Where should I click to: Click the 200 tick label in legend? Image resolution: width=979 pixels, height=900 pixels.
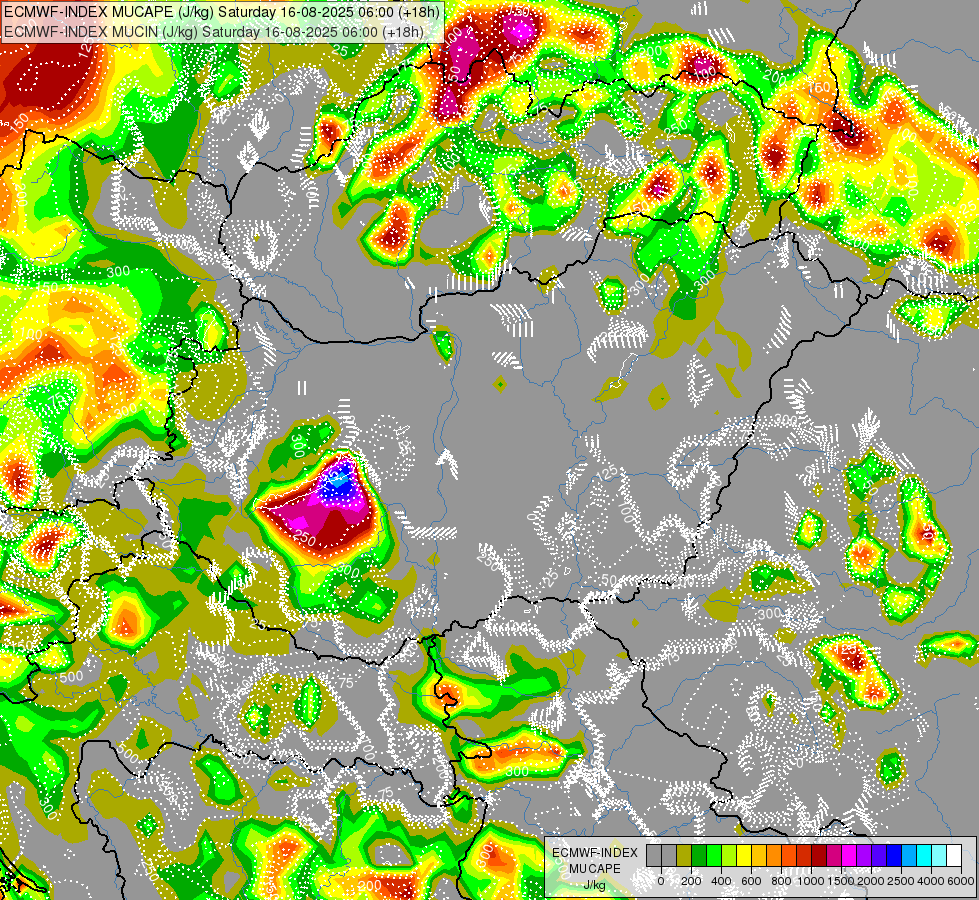[691, 881]
